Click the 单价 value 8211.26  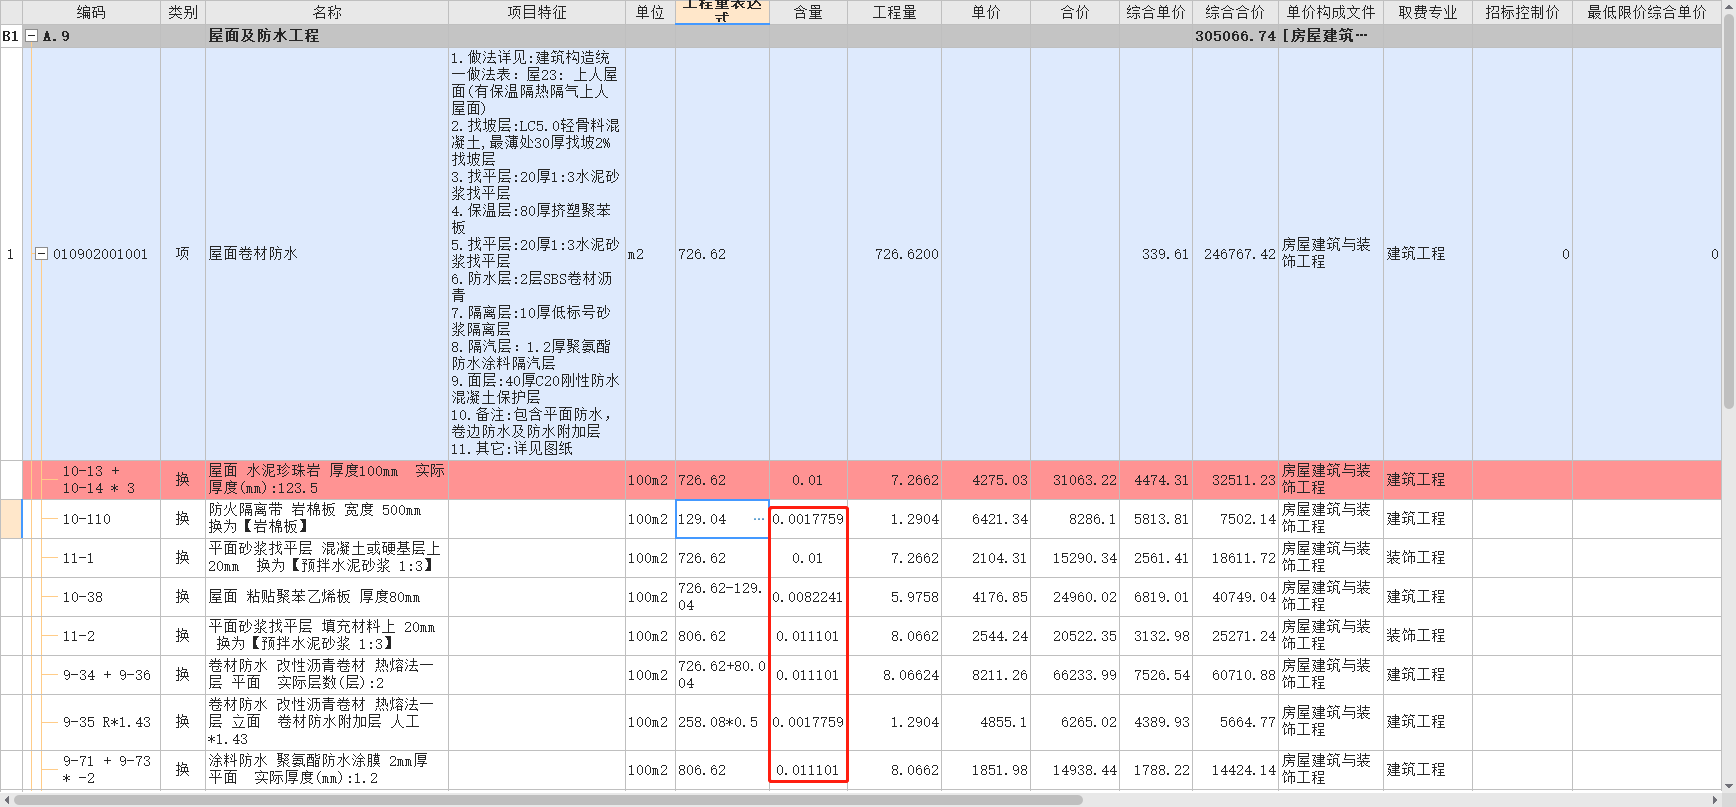point(999,675)
